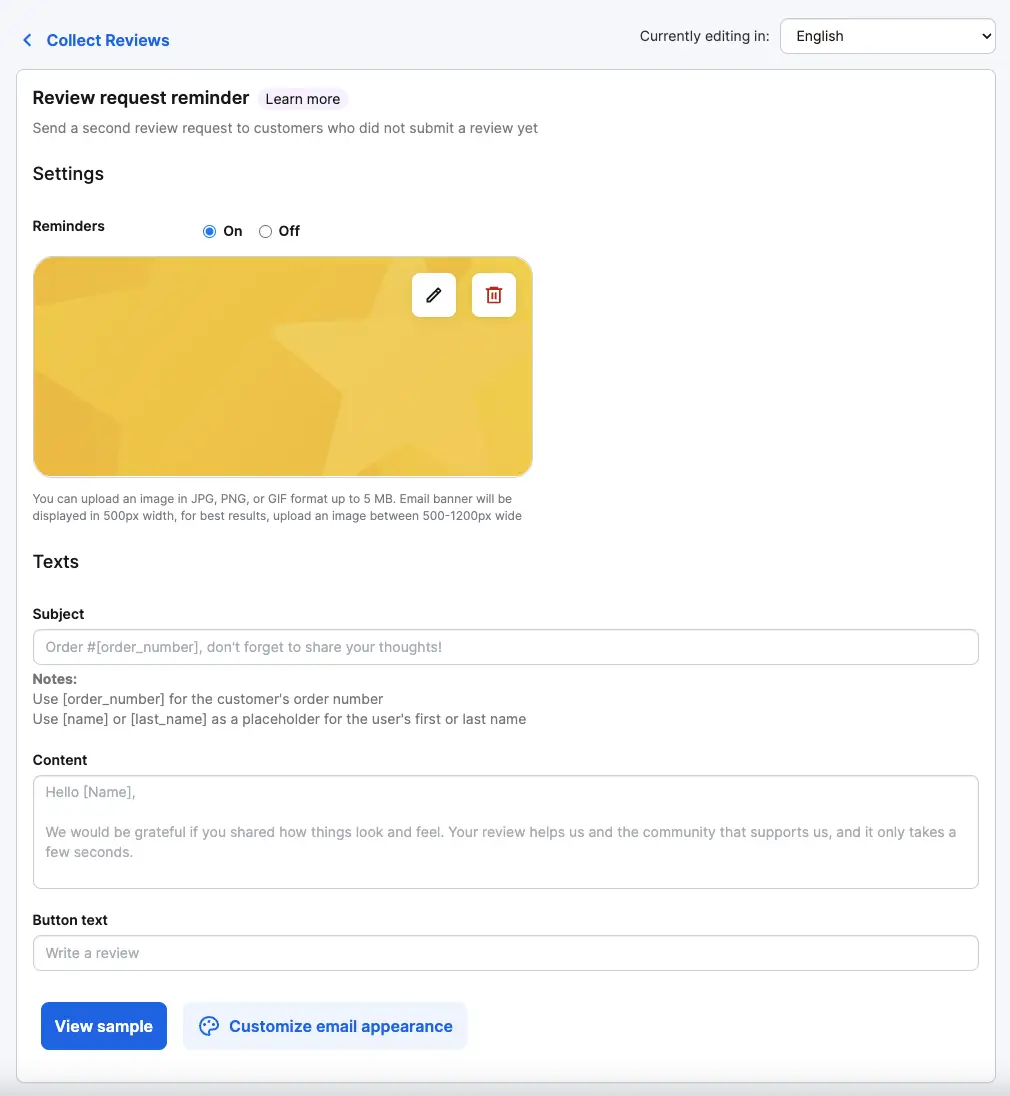
Task: Click the Button text field label
Action: point(70,920)
